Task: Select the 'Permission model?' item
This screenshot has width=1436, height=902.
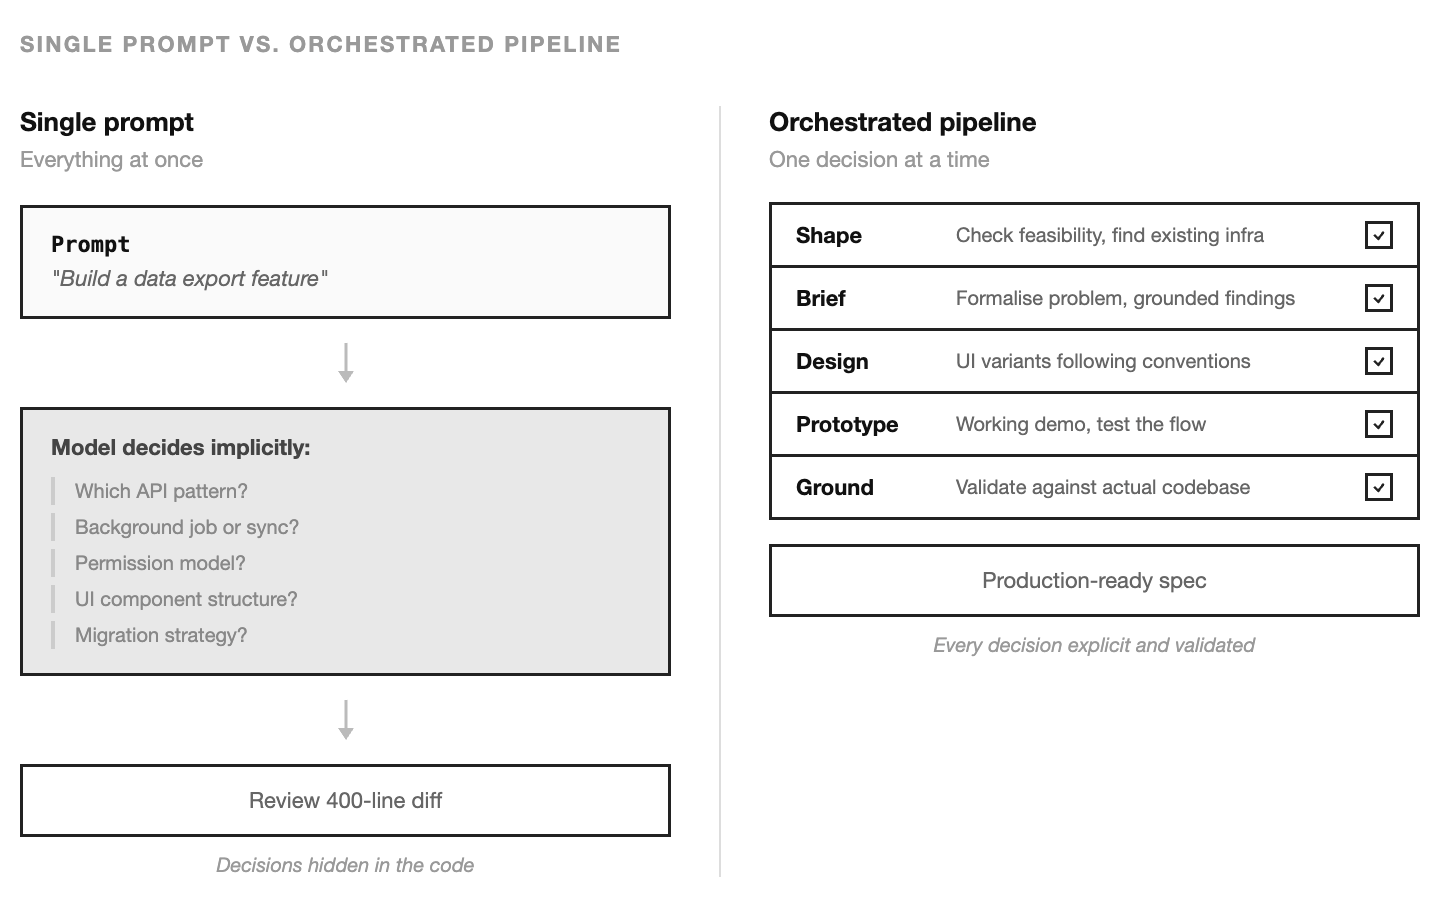Action: (160, 563)
